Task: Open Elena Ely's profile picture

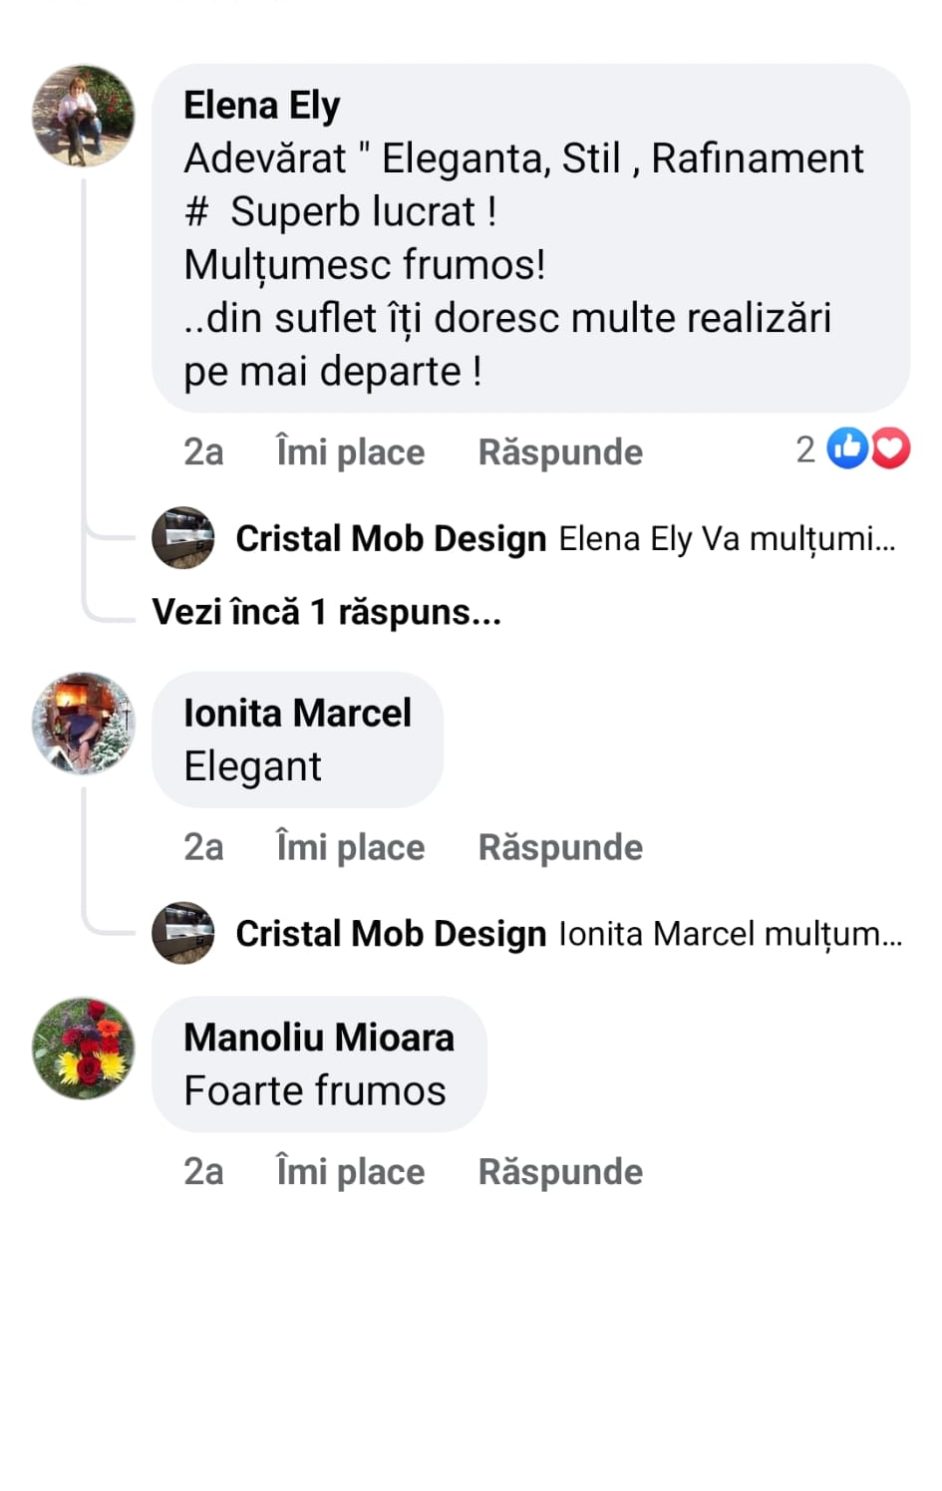Action: pyautogui.click(x=83, y=116)
